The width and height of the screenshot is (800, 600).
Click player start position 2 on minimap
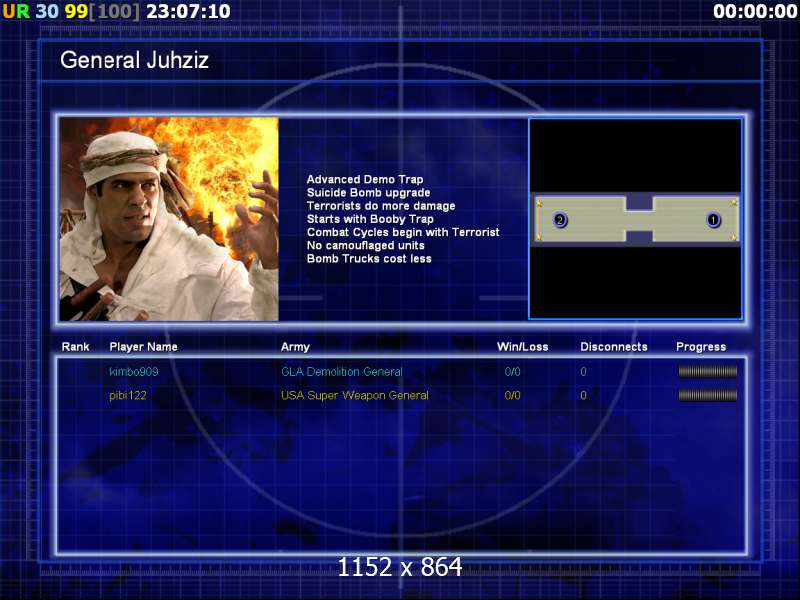pos(560,220)
